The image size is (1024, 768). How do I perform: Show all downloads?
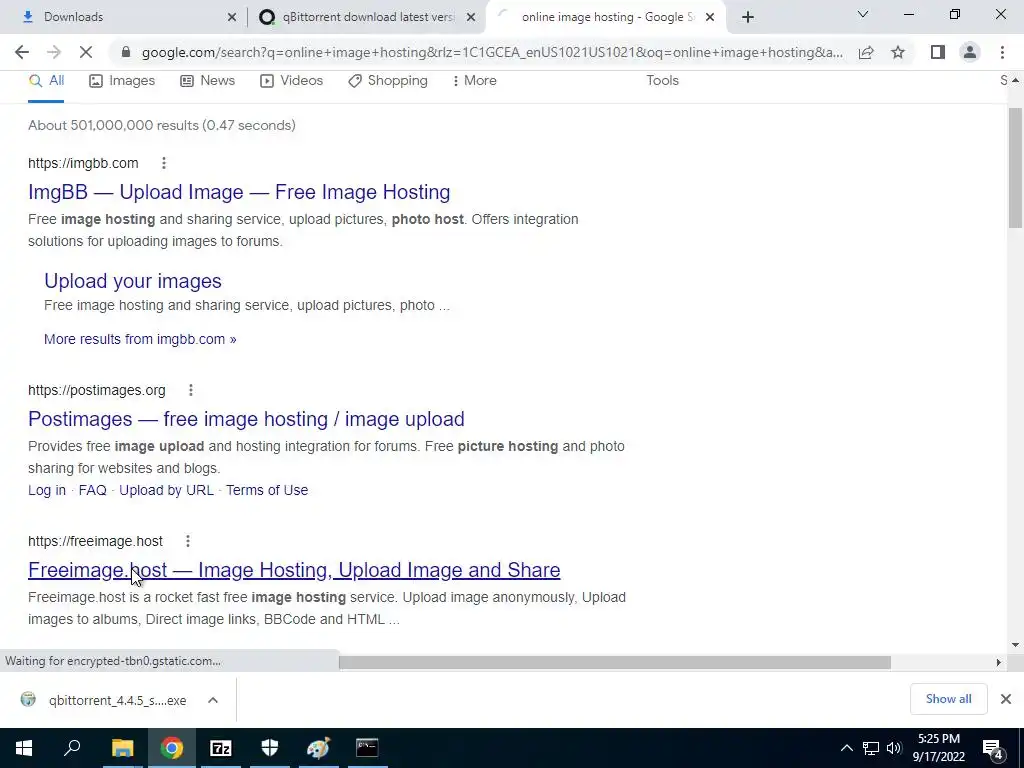pos(948,699)
